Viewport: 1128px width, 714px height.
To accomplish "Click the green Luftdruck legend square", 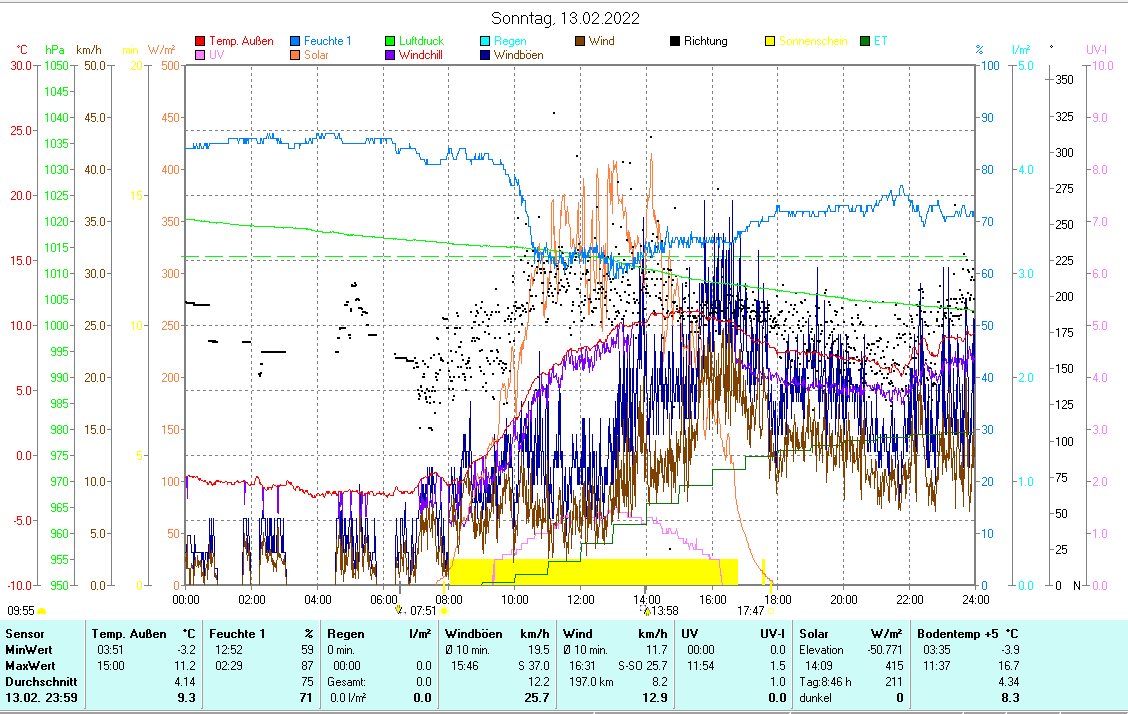I will tap(389, 42).
